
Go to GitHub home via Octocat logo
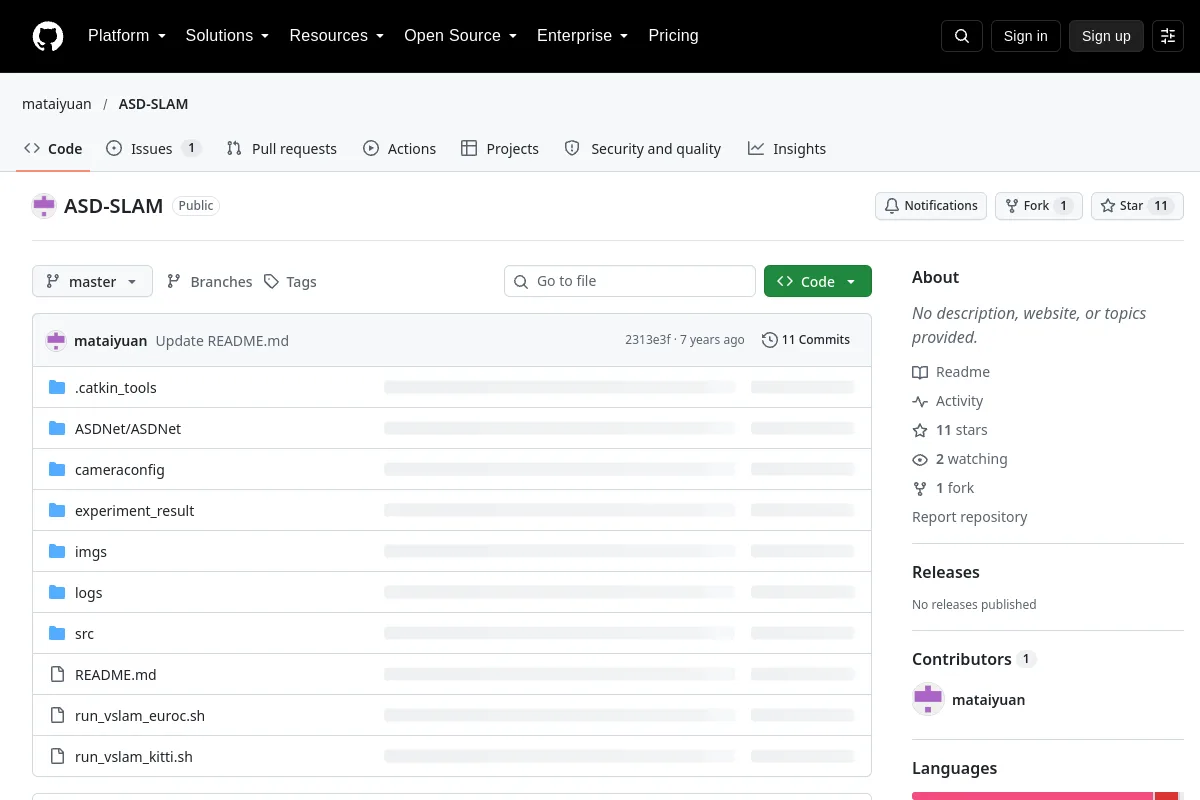pyautogui.click(x=48, y=36)
